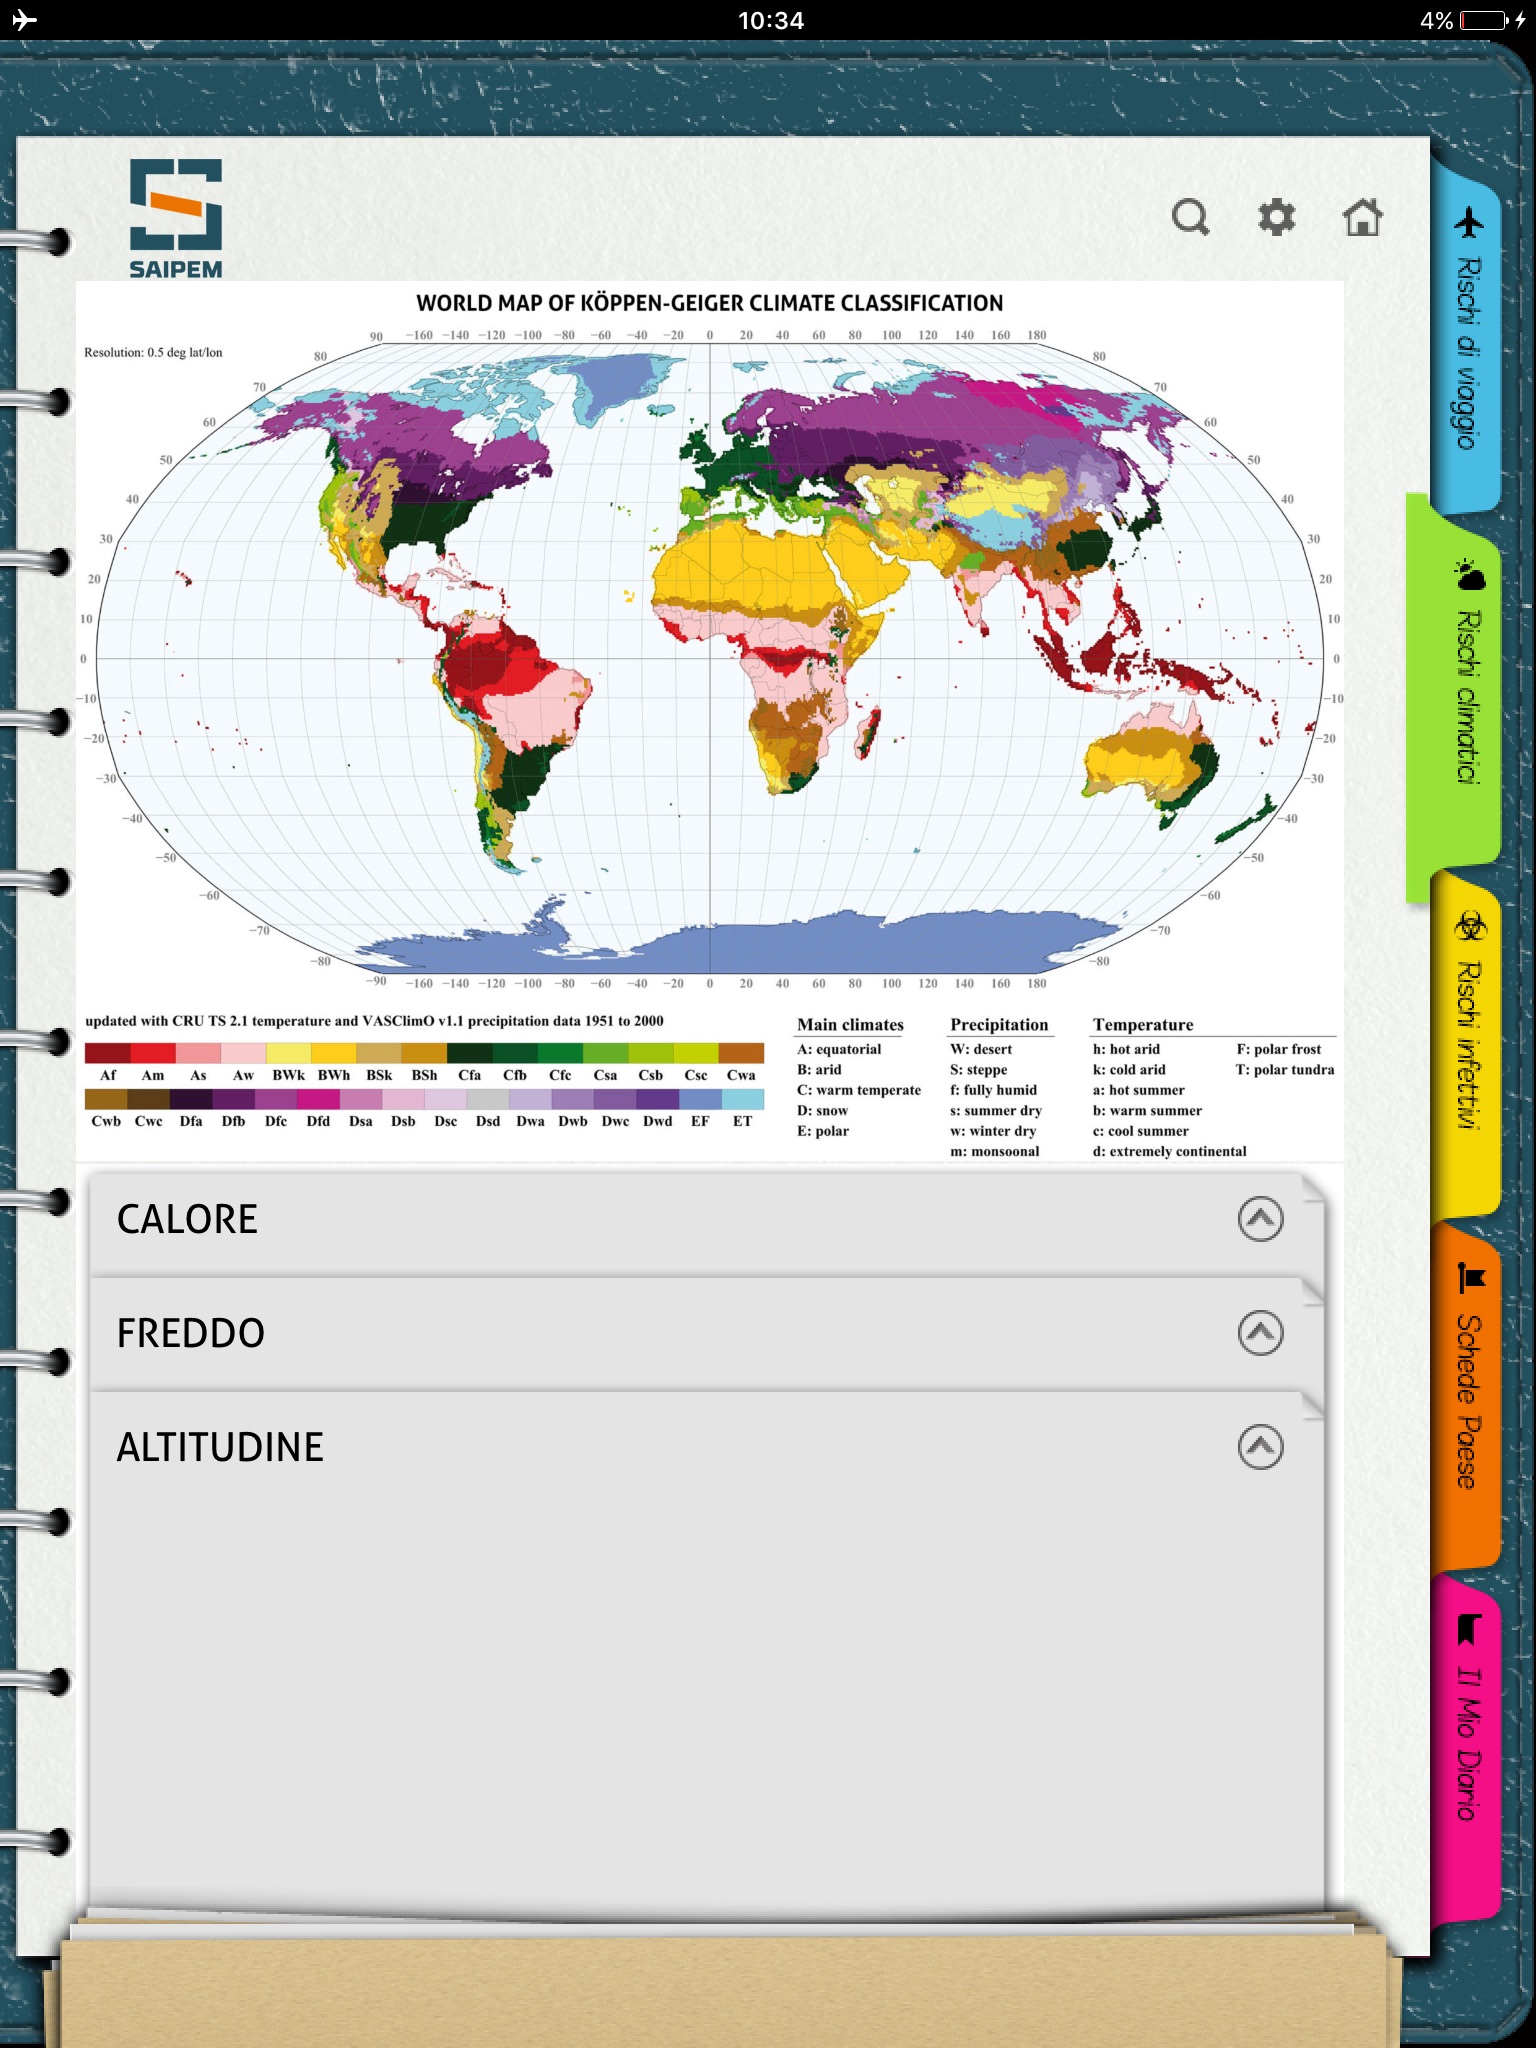Viewport: 1536px width, 2048px height.
Task: Tap the EF blue legend swatch
Action: coord(700,1099)
